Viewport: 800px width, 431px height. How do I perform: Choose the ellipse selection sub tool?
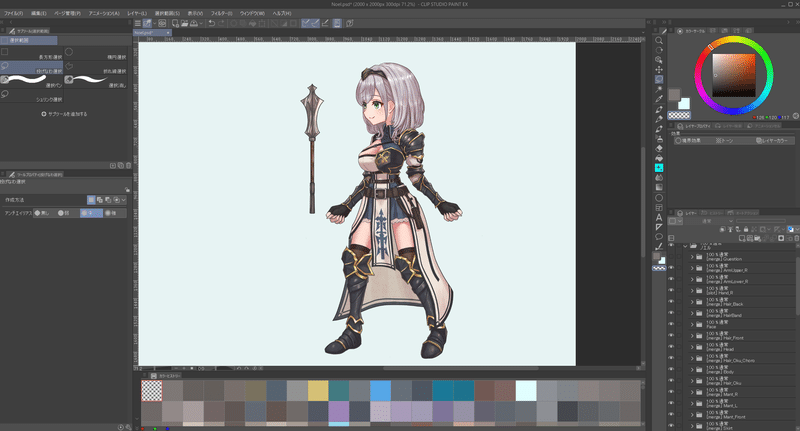[x=95, y=53]
